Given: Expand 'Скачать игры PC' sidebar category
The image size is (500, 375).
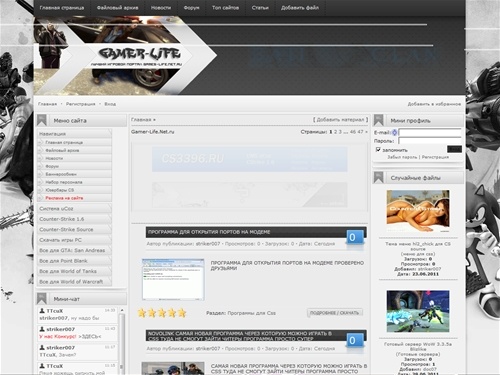Looking at the screenshot, I should [75, 240].
